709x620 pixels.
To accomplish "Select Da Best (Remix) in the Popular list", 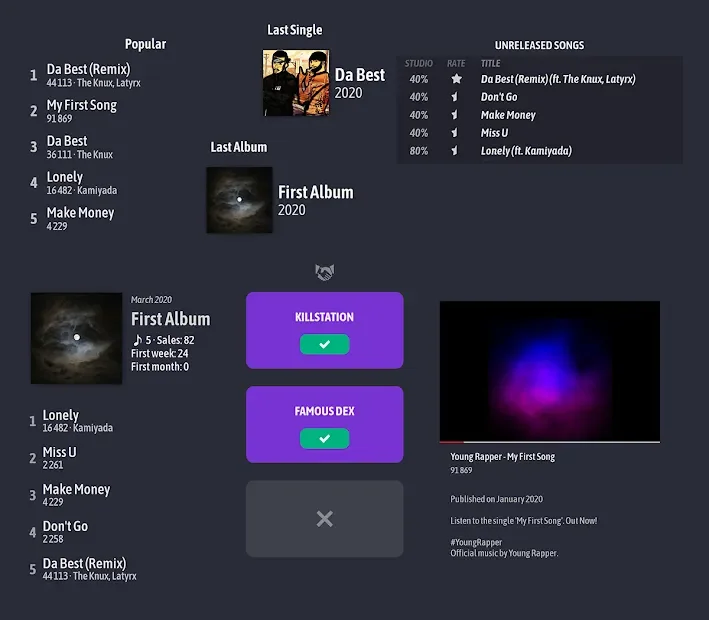I will (x=88, y=69).
